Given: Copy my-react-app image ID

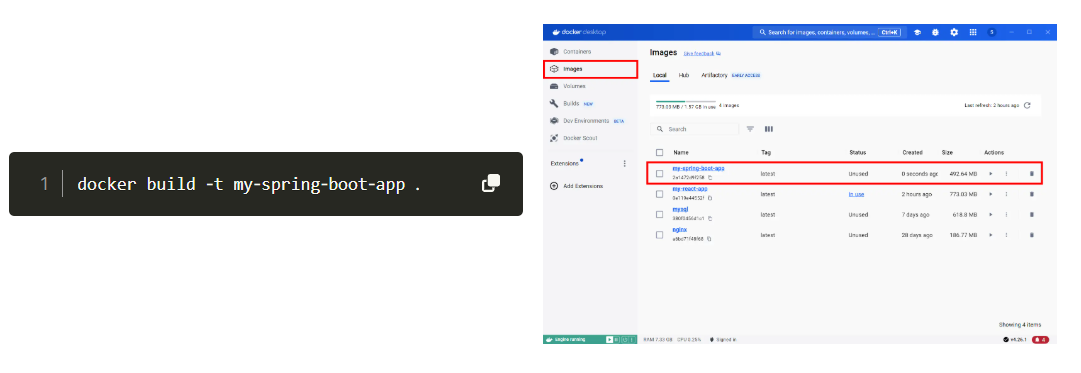Looking at the screenshot, I should click(x=709, y=198).
